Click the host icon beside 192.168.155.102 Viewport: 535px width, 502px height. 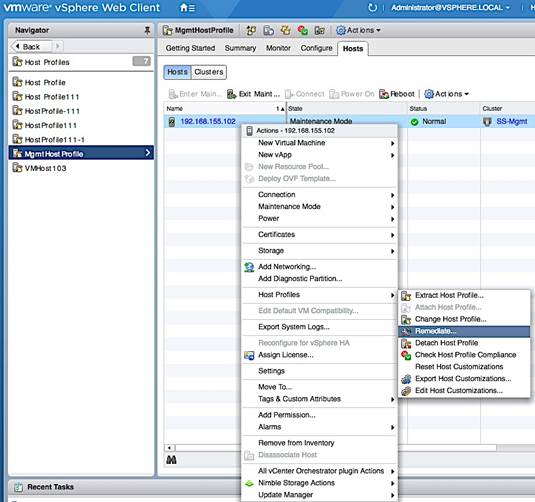pos(172,121)
